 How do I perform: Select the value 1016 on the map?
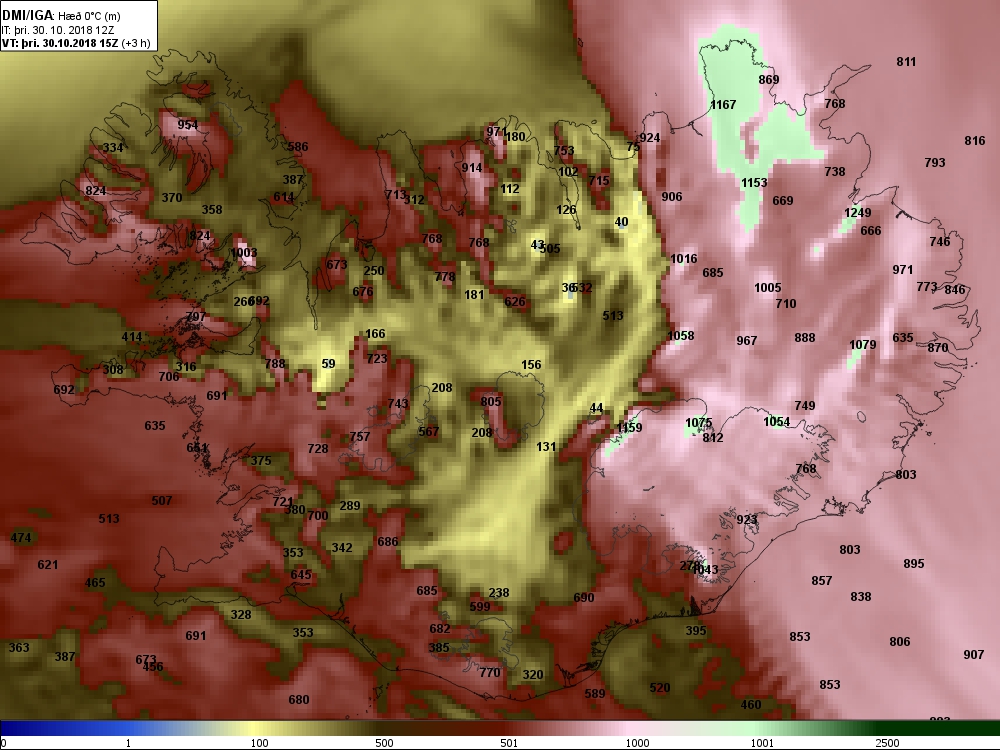pos(684,259)
